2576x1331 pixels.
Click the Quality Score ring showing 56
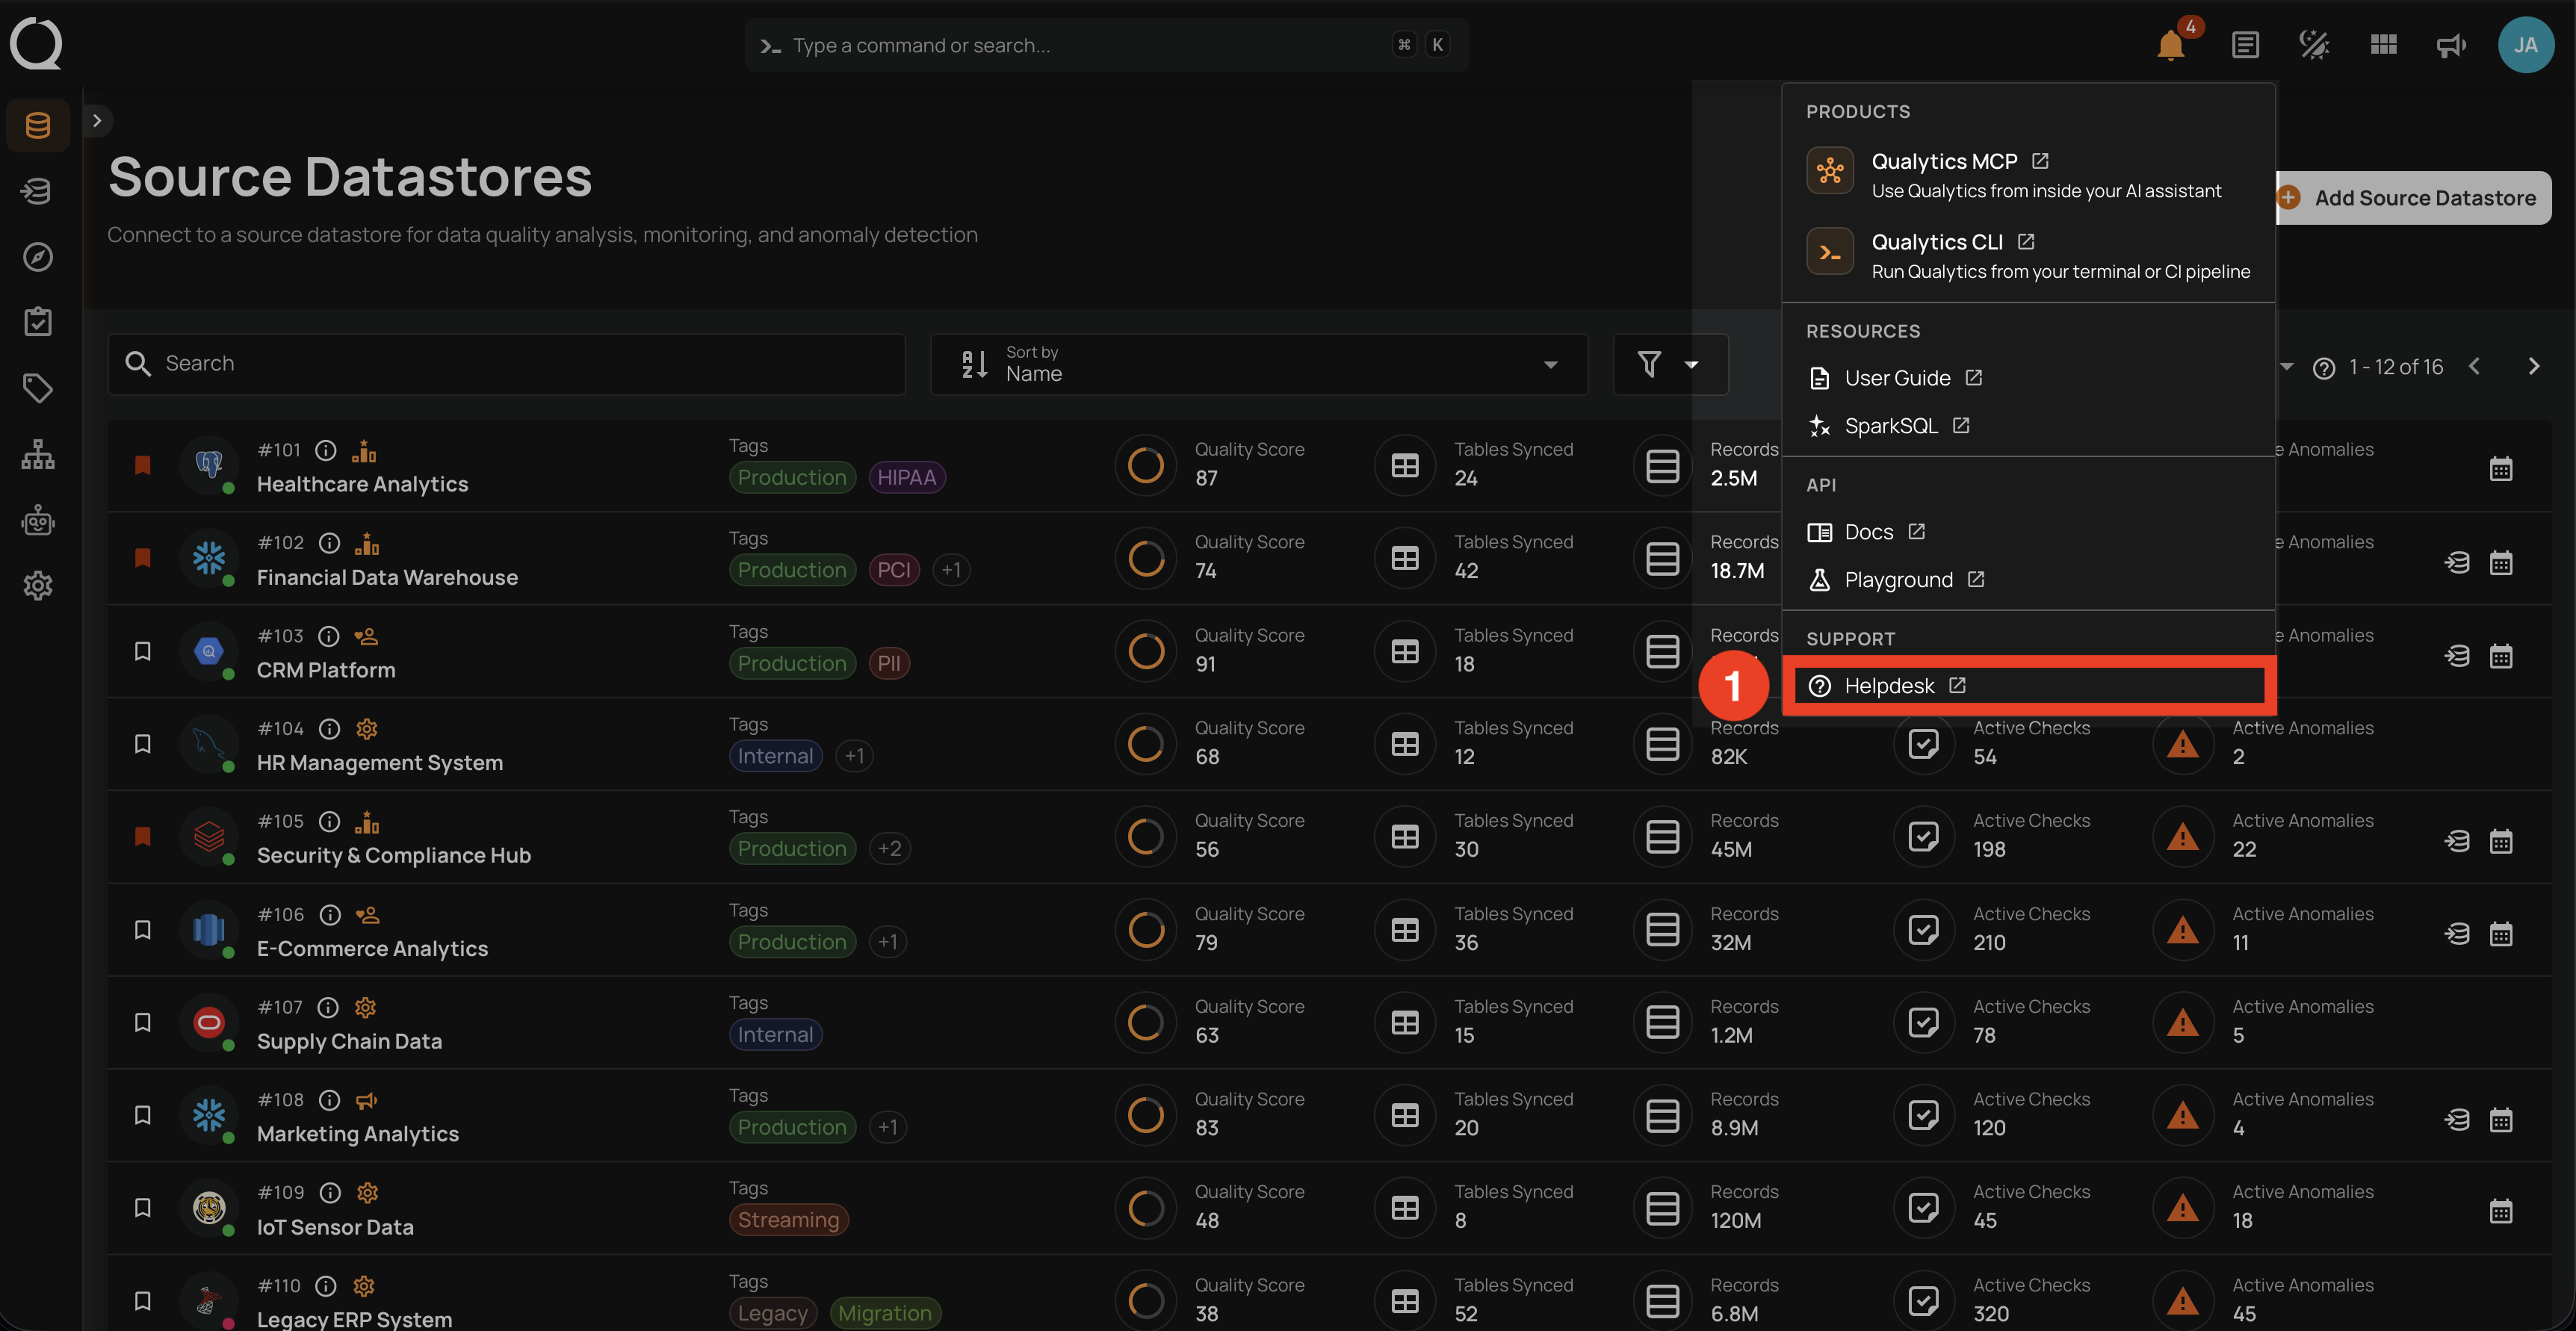1145,837
